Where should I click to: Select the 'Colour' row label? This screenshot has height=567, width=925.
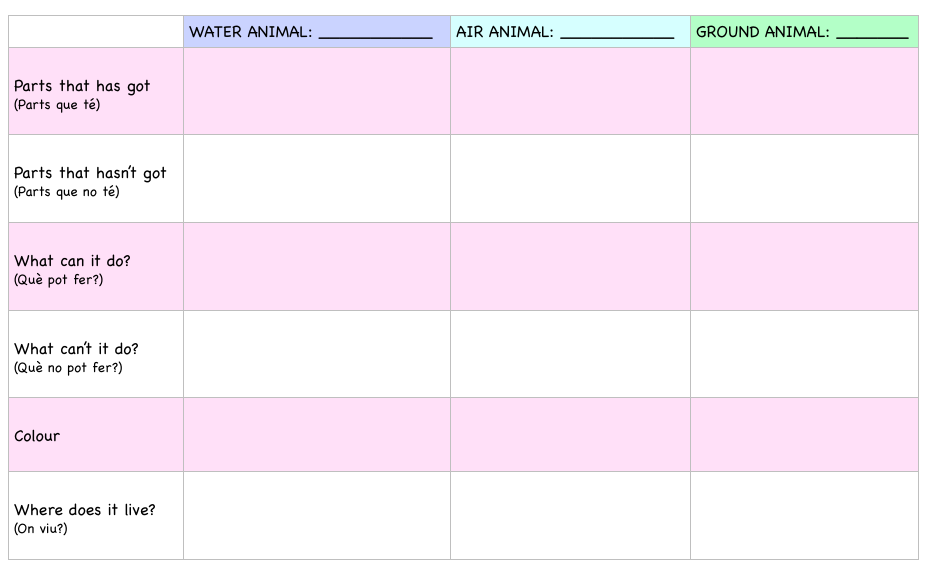click(x=37, y=436)
